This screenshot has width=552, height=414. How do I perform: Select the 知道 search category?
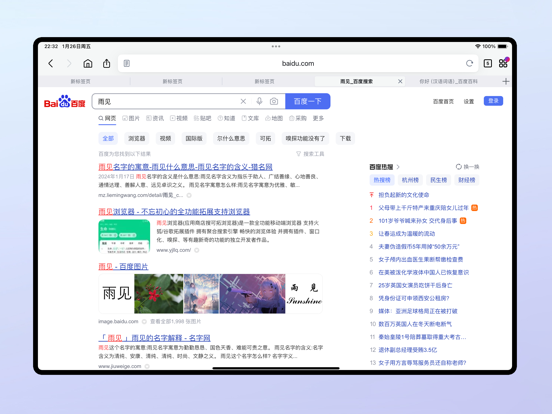click(226, 118)
